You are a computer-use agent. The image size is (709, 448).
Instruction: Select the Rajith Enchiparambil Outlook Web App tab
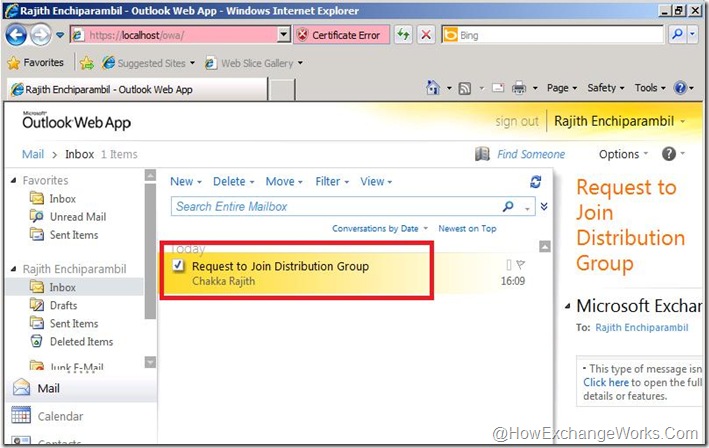tap(137, 89)
